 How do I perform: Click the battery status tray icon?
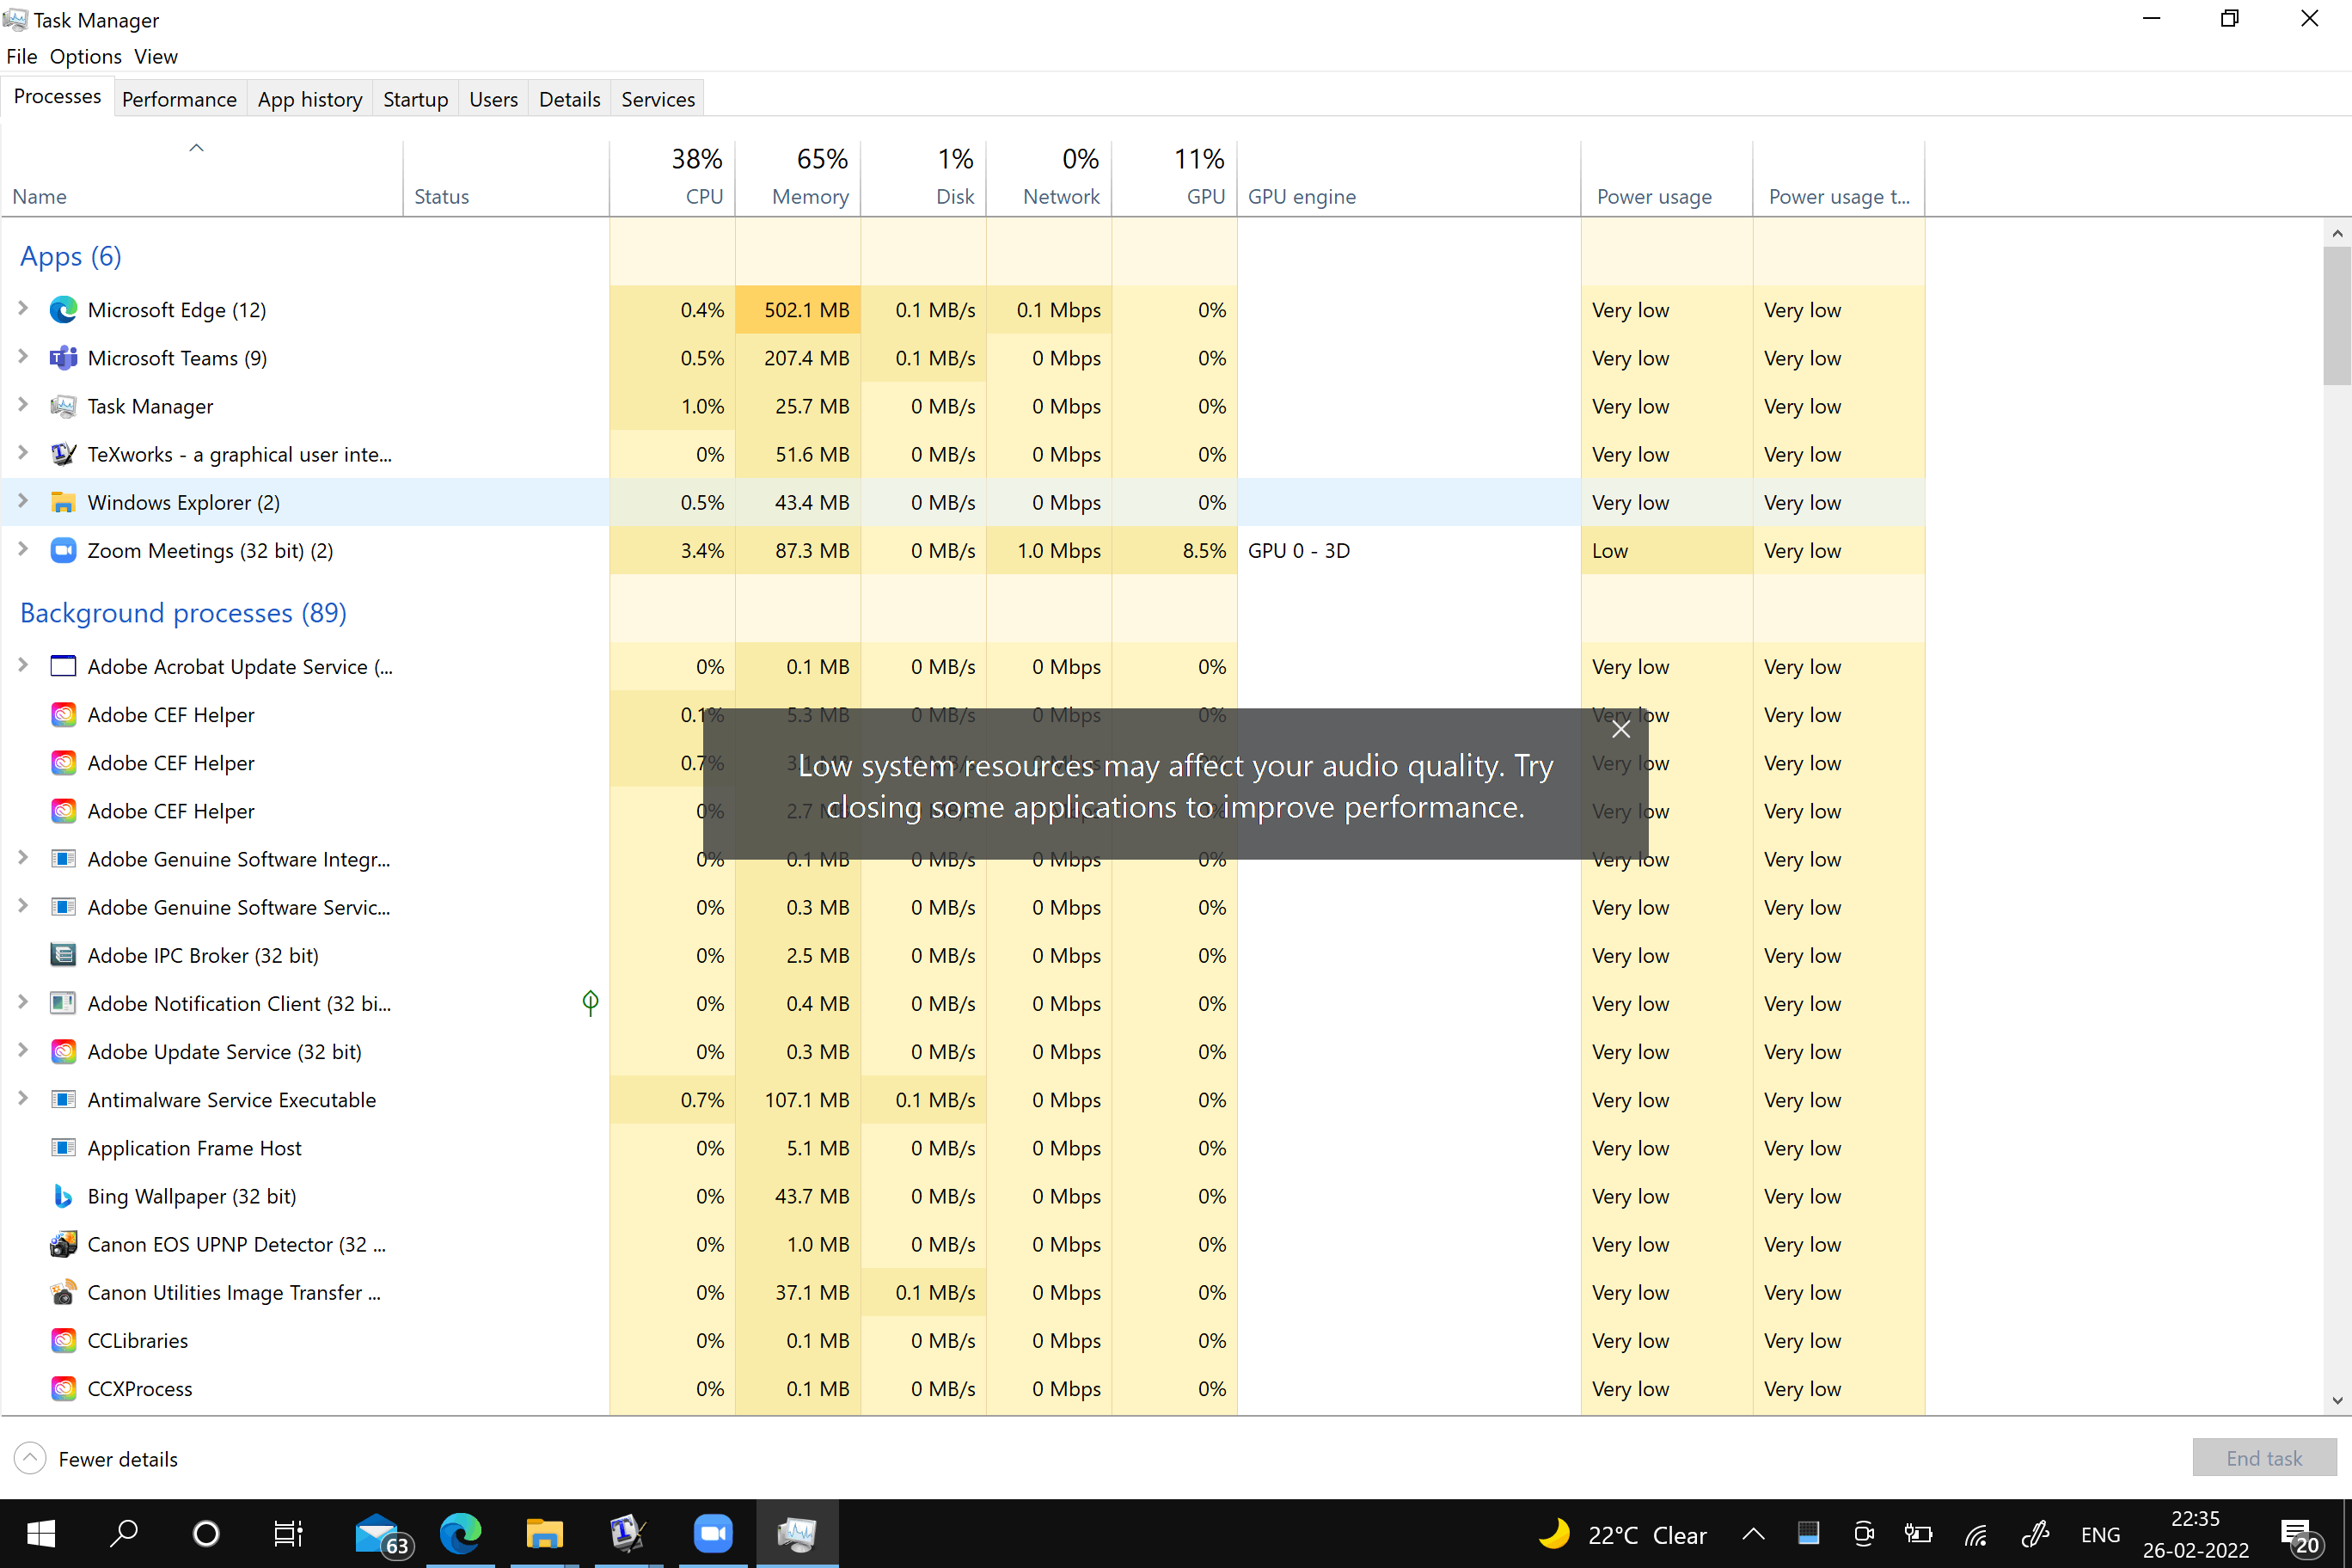pyautogui.click(x=1918, y=1534)
